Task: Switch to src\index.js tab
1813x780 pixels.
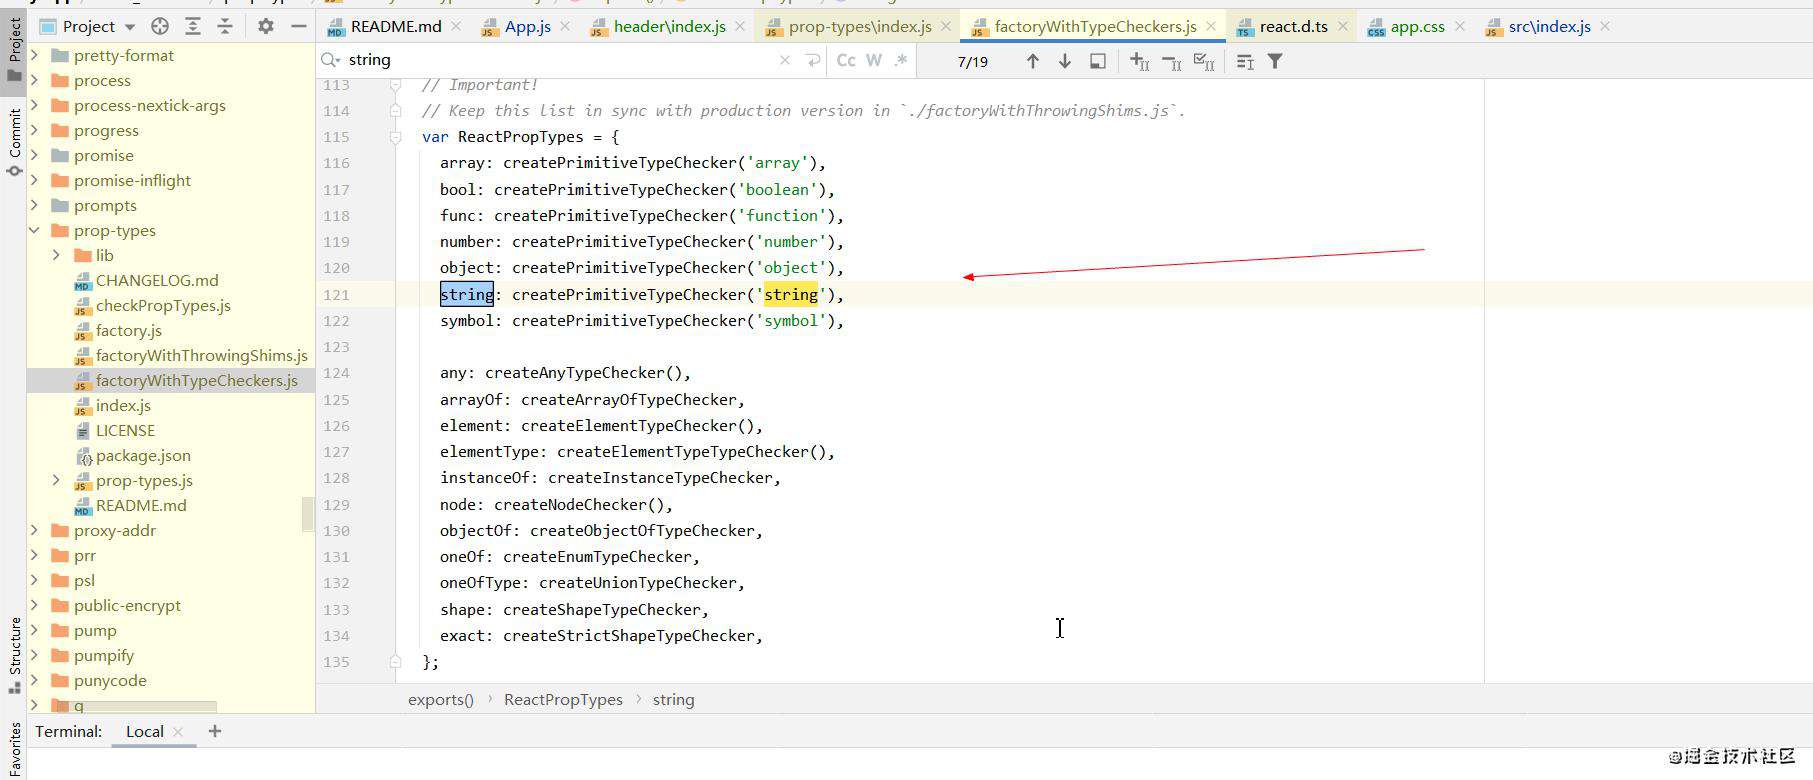Action: tap(1549, 27)
